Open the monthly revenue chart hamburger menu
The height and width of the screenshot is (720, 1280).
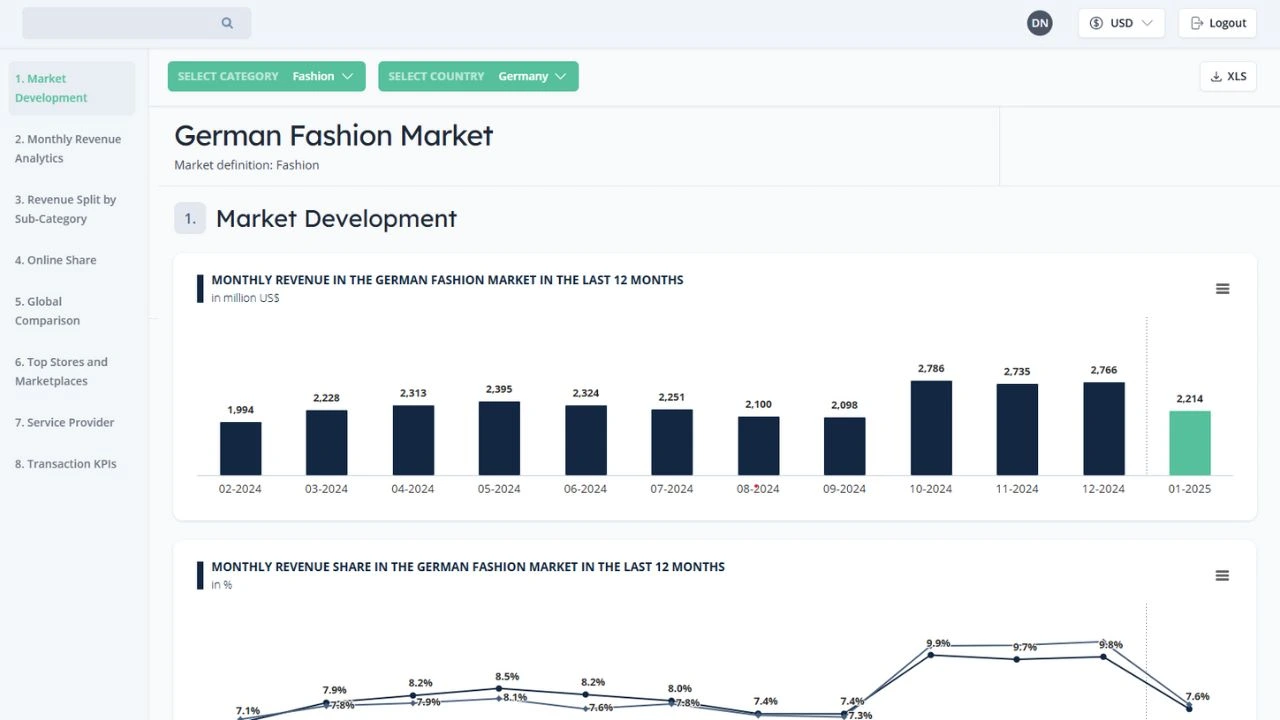pos(1222,288)
